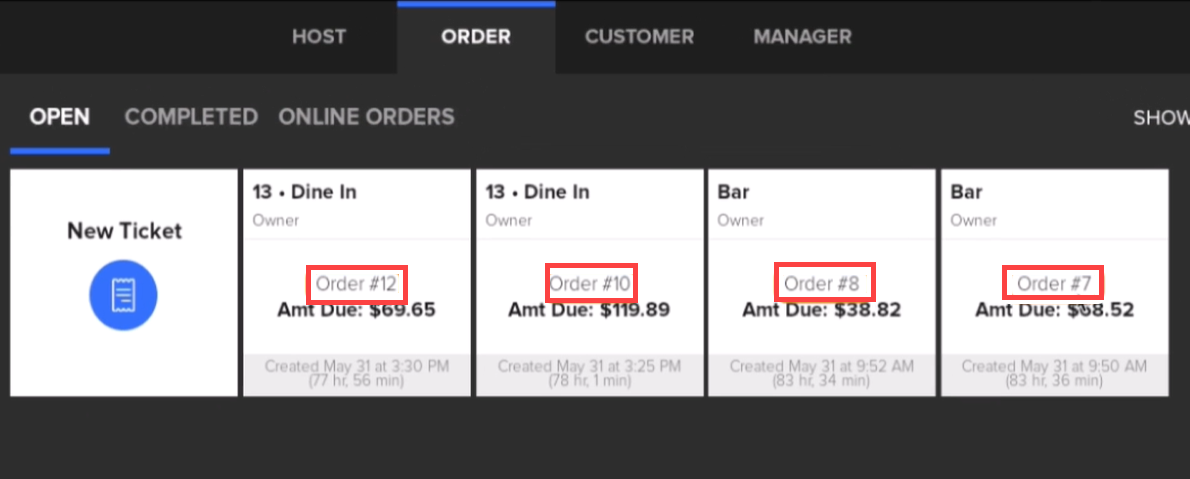Show OPEN tickets list
The height and width of the screenshot is (479, 1190).
[60, 117]
